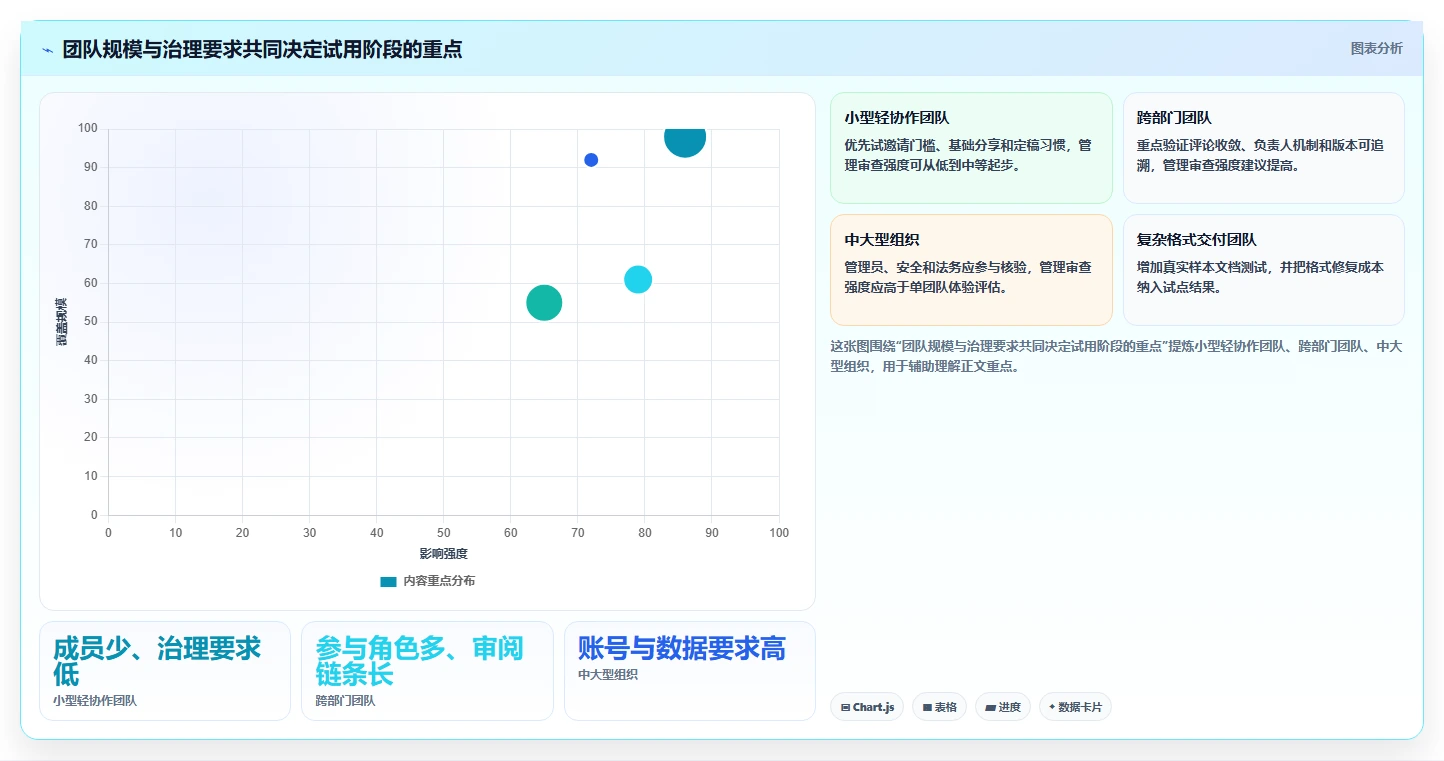Open the 复杂格式交付团队 card
The width and height of the screenshot is (1444, 761).
pos(1263,270)
